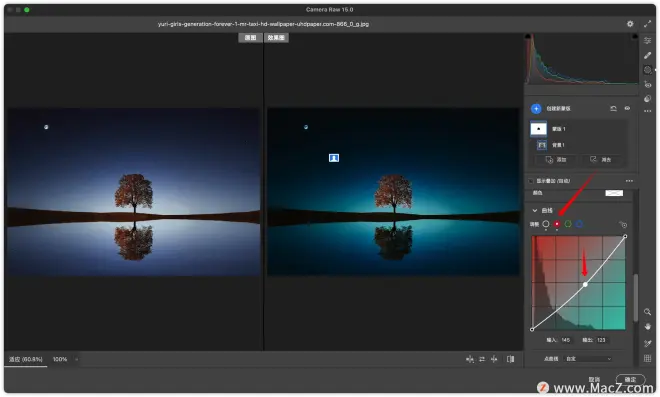Click the Subtract from mask button
This screenshot has width=660, height=397.
(x=600, y=160)
